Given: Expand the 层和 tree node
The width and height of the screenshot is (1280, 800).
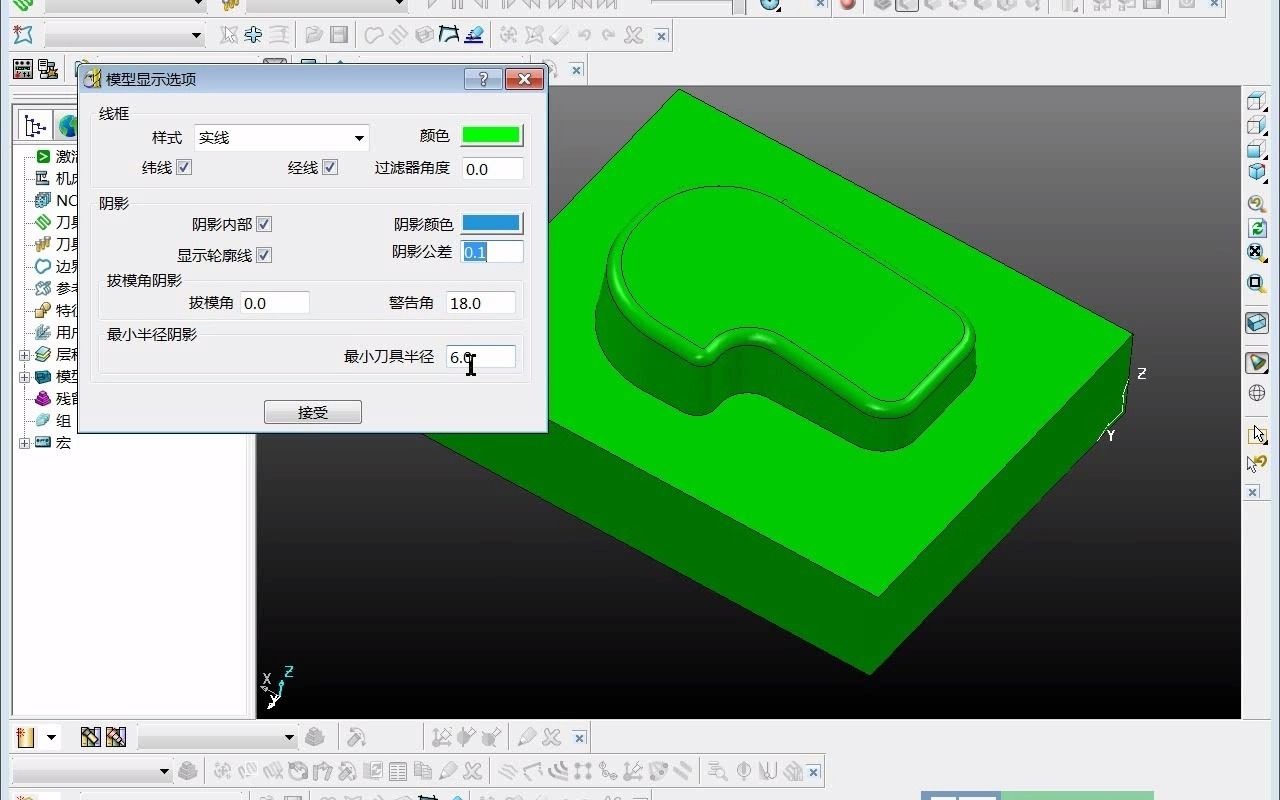Looking at the screenshot, I should 24,355.
